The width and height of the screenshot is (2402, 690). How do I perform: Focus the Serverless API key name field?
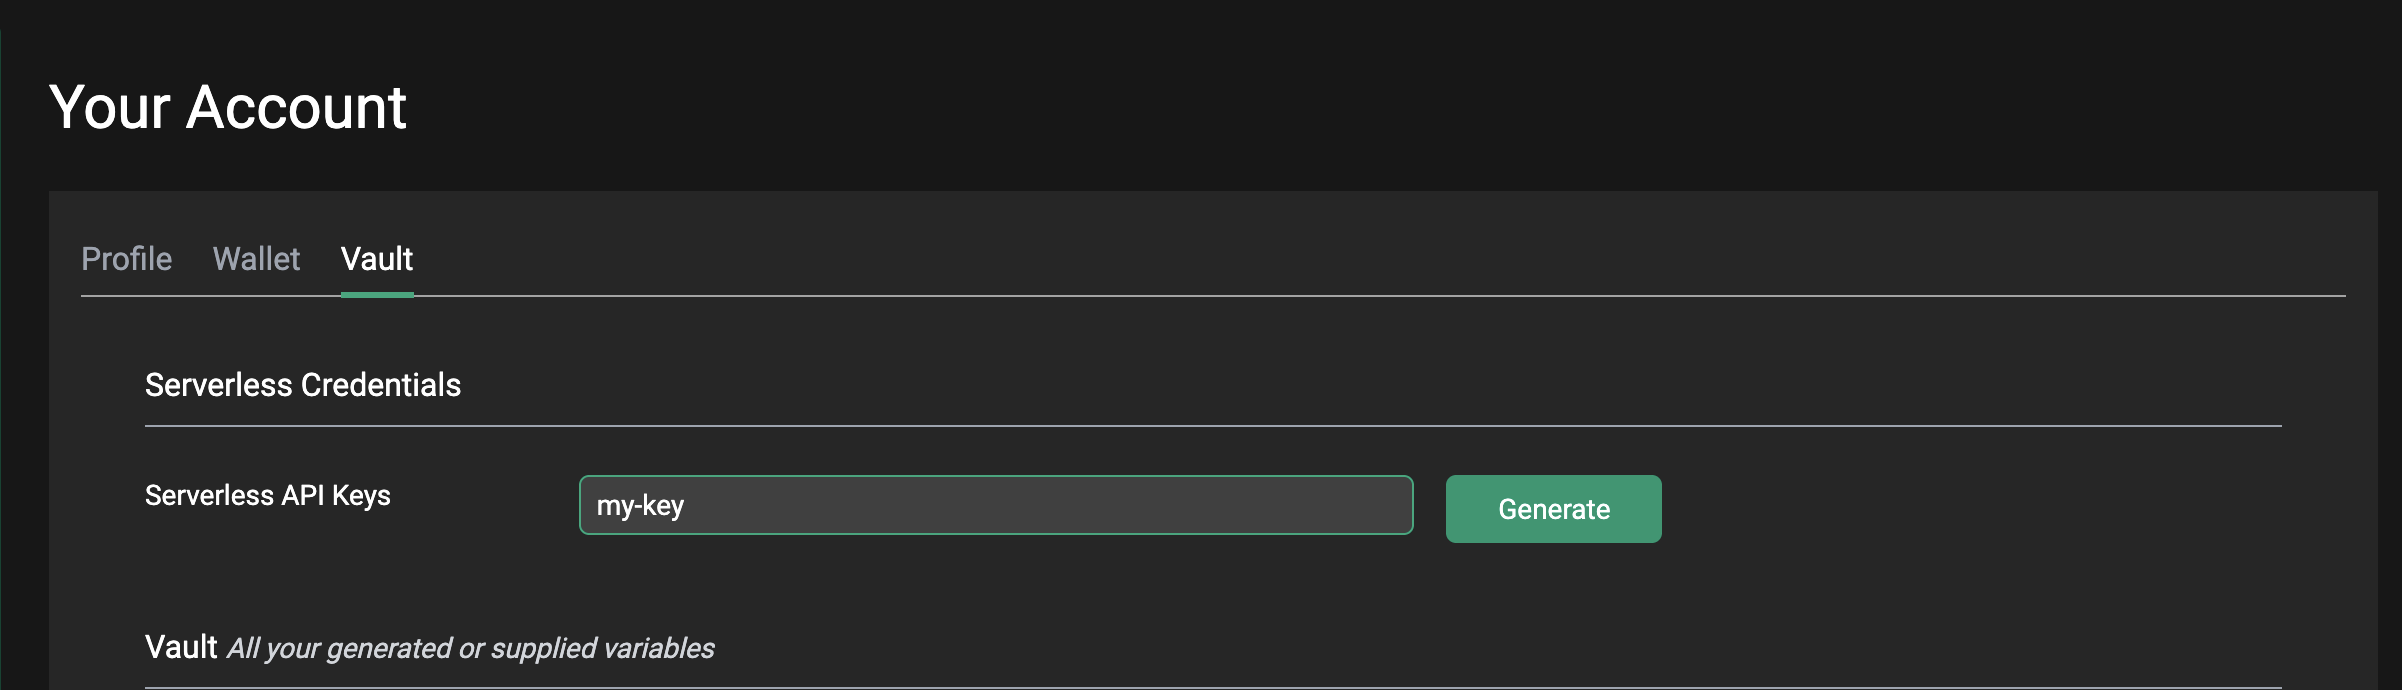tap(996, 505)
